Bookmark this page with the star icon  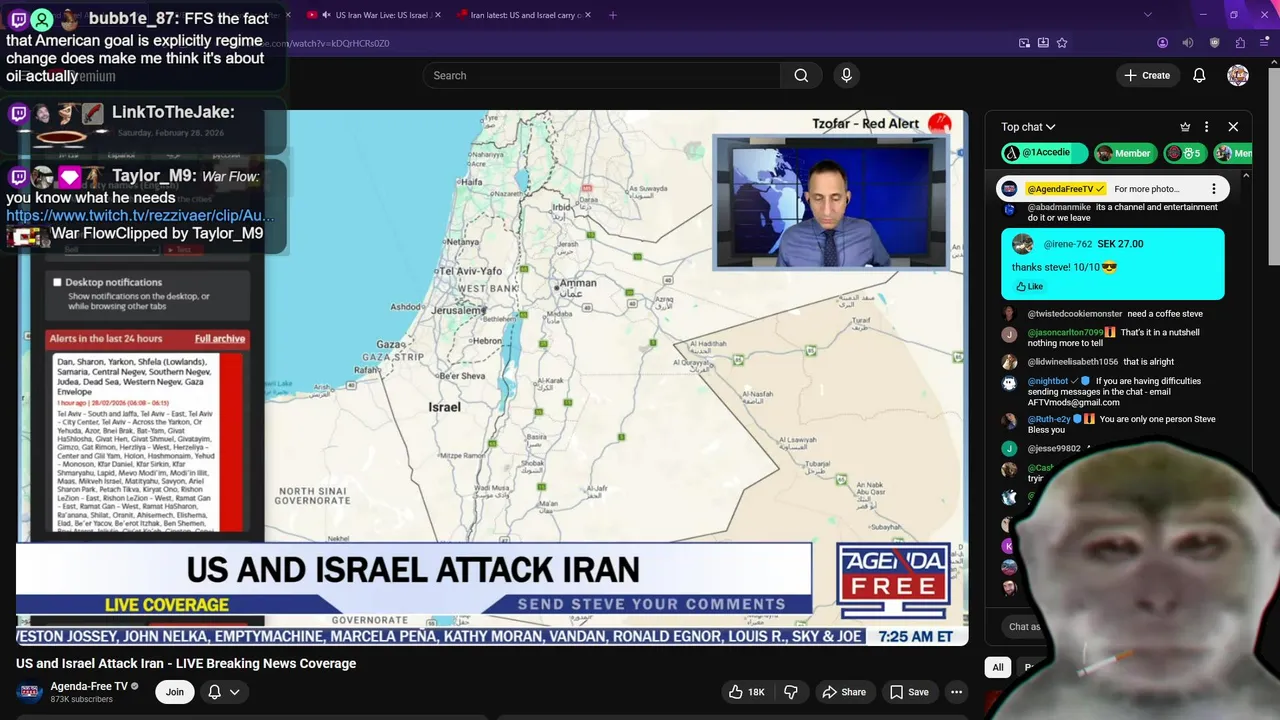click(1062, 43)
